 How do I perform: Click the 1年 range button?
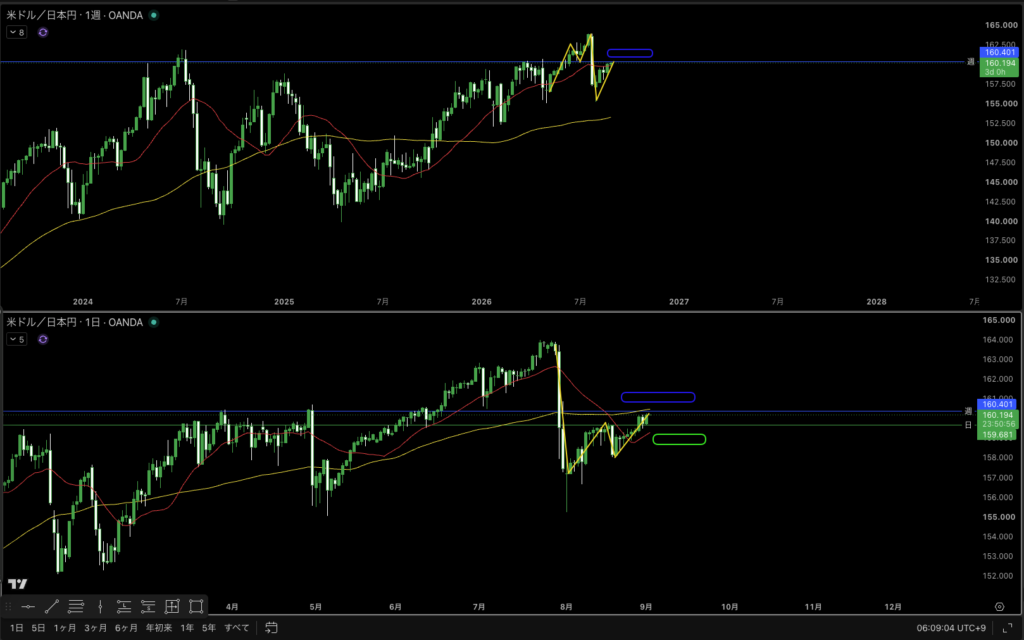pos(187,628)
